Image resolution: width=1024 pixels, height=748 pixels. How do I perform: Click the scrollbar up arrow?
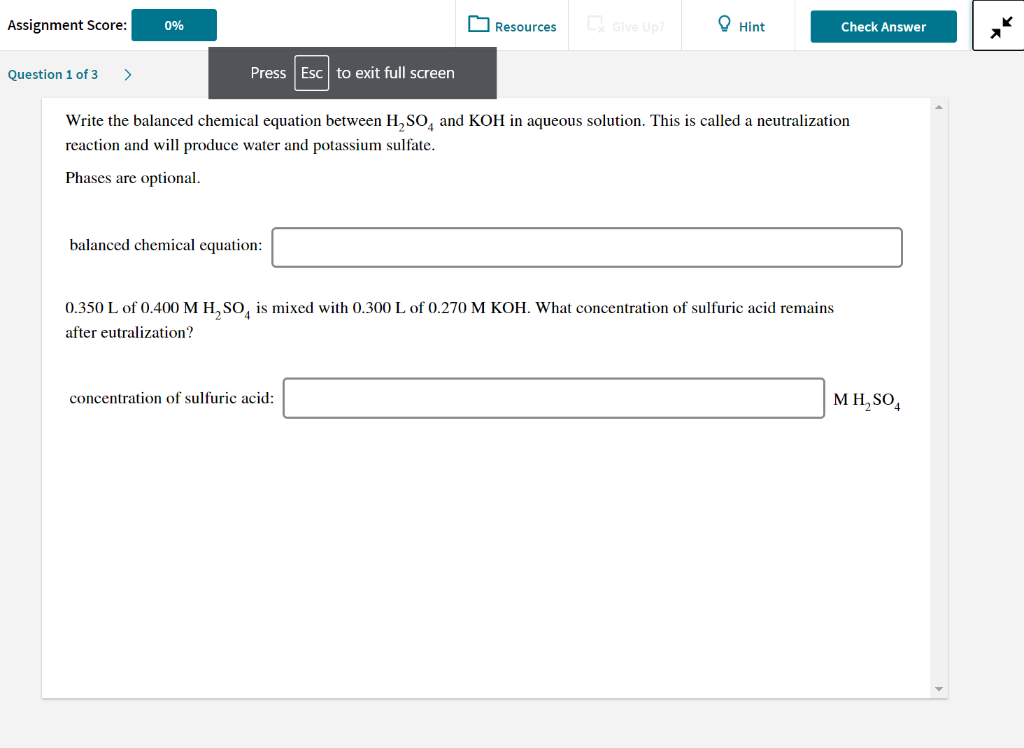[x=938, y=106]
